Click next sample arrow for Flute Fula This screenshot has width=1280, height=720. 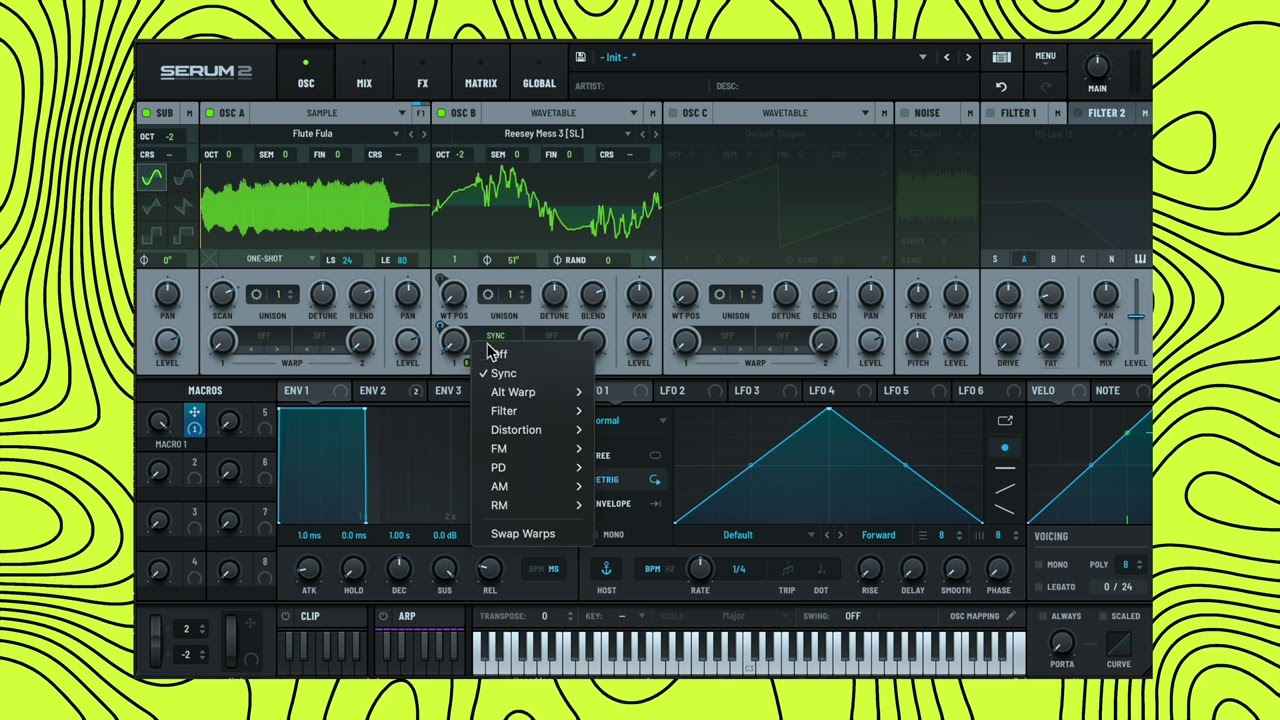(x=424, y=134)
